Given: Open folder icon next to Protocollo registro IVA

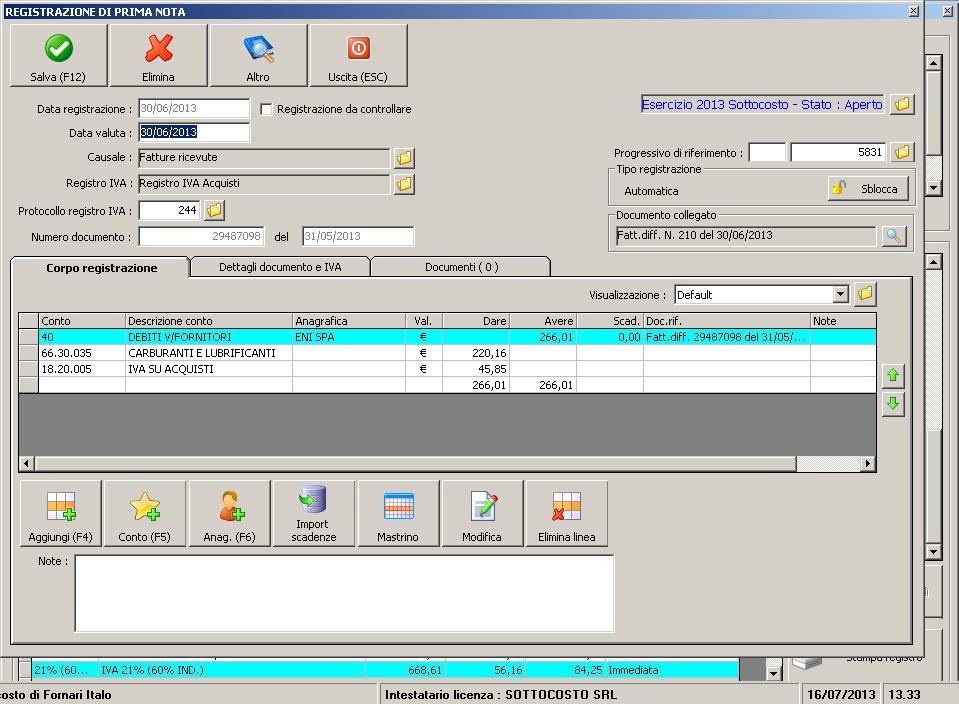Looking at the screenshot, I should (x=214, y=210).
